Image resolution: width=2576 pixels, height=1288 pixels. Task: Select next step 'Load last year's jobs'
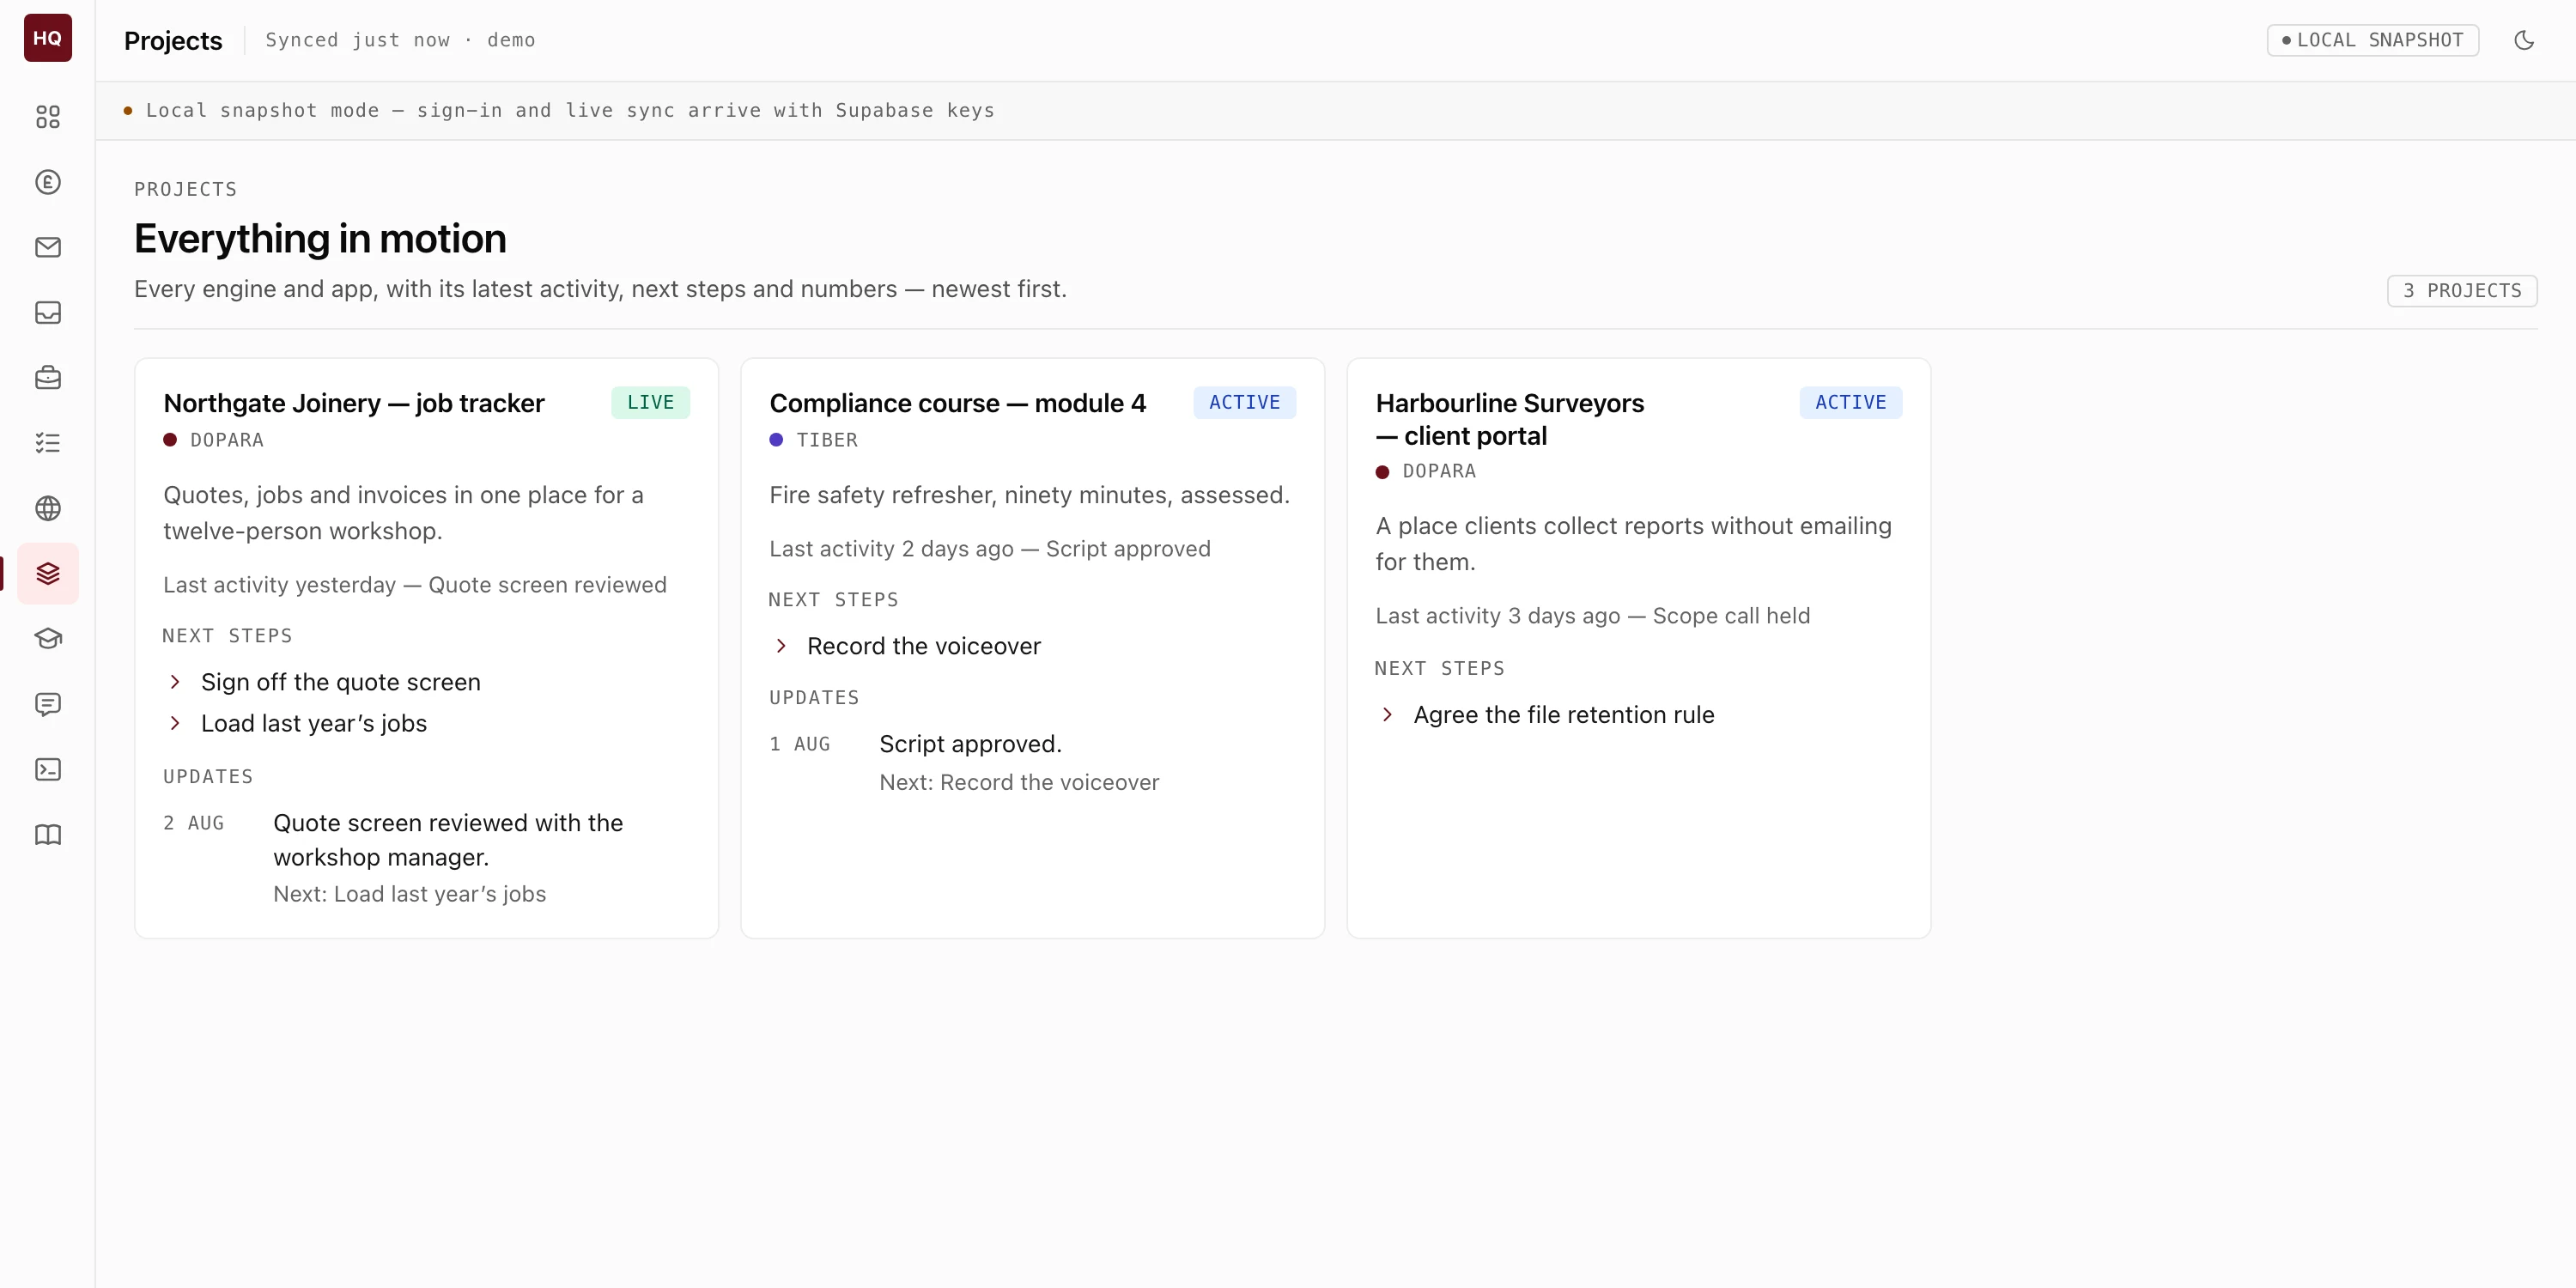[x=314, y=723]
